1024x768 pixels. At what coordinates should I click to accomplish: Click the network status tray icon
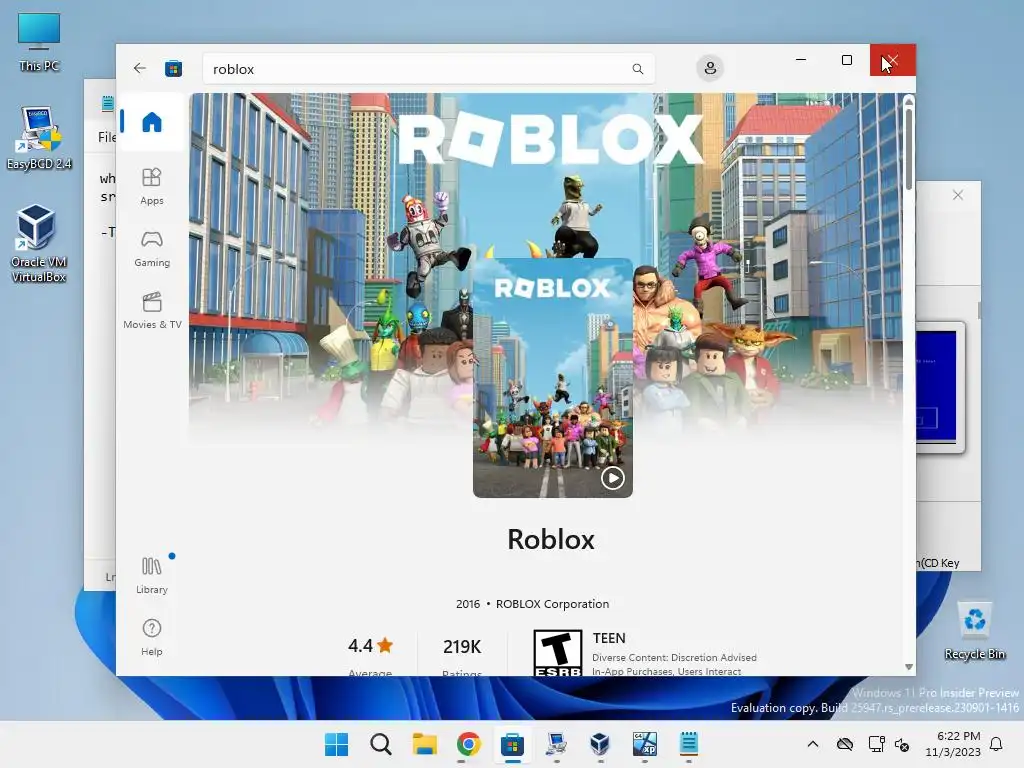876,744
